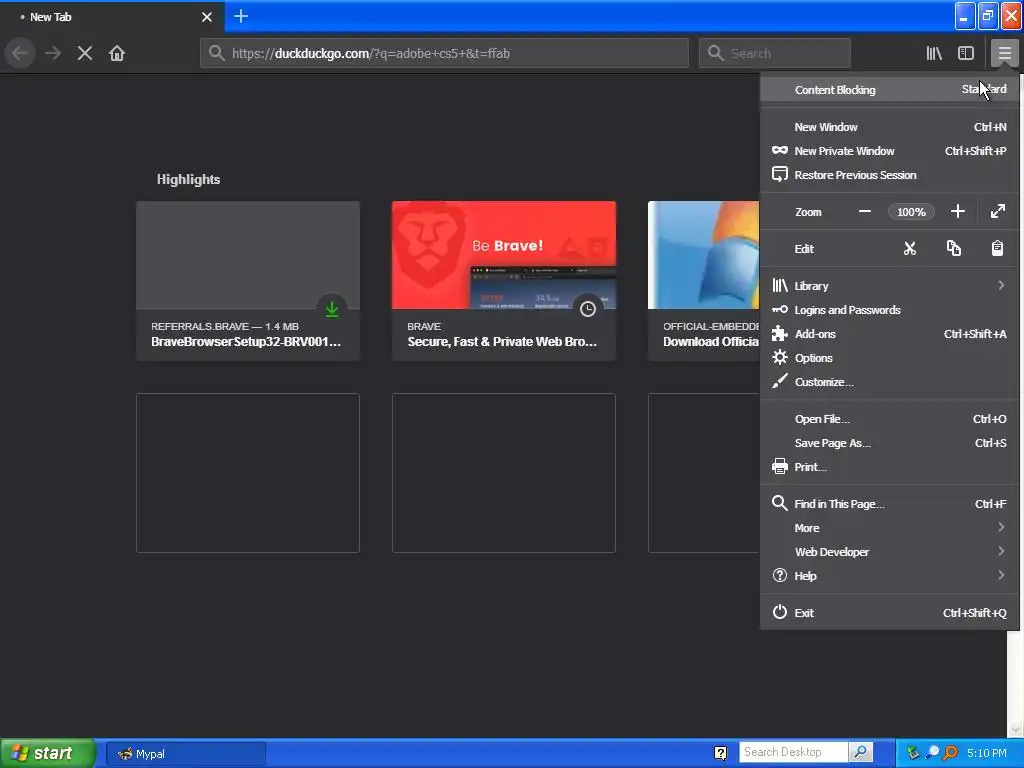Screen dimensions: 1024x768
Task: Click the desktop search magnifier button
Action: point(861,752)
